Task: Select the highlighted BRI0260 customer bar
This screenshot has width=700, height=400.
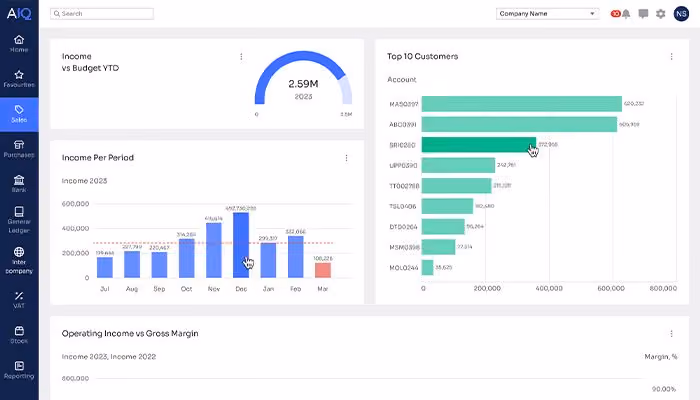Action: coord(479,145)
